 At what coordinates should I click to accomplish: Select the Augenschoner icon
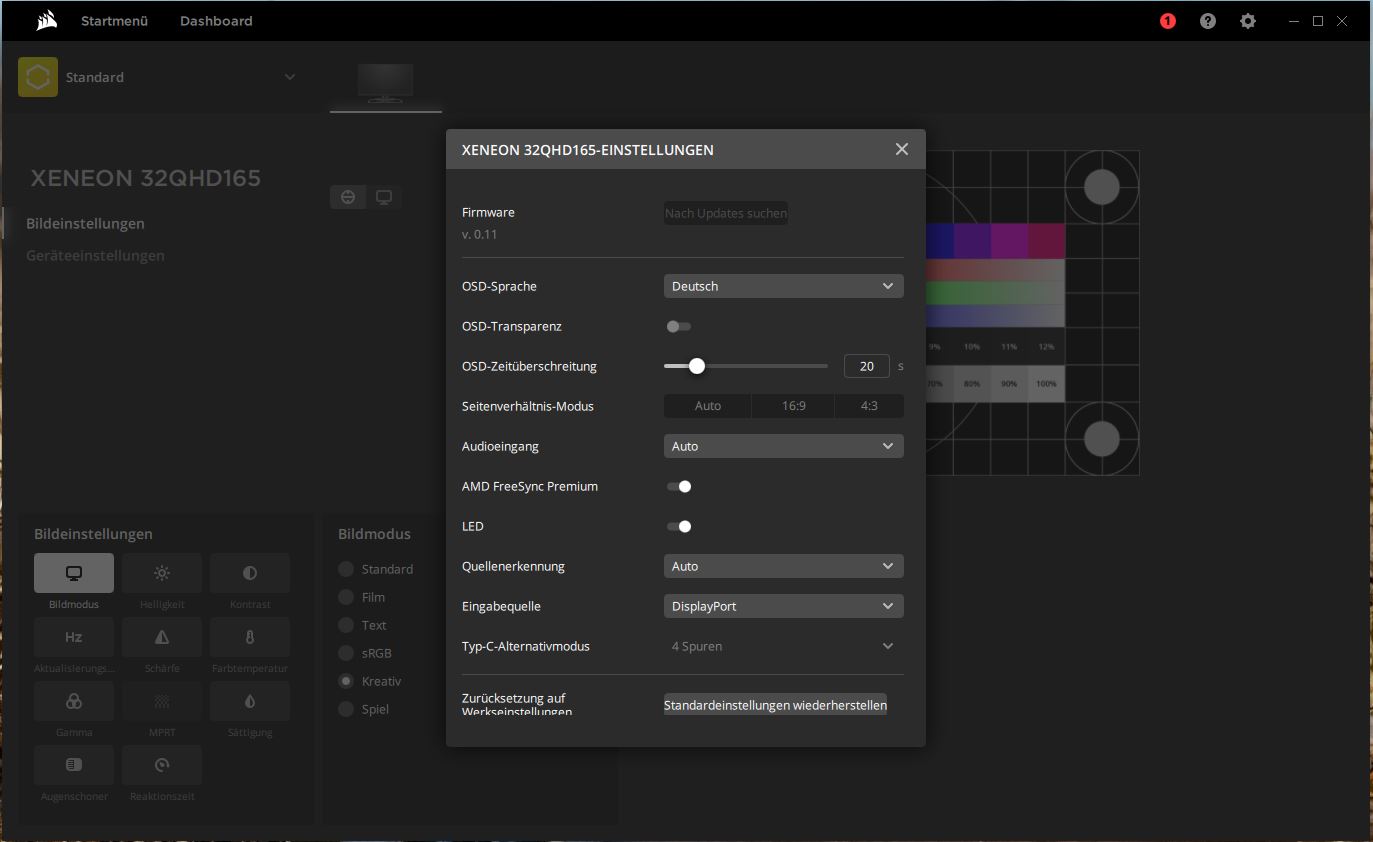click(74, 765)
